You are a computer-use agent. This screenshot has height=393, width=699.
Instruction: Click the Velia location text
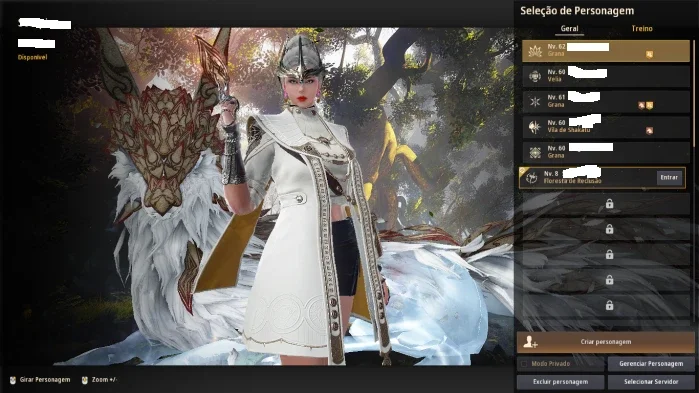pyautogui.click(x=554, y=79)
